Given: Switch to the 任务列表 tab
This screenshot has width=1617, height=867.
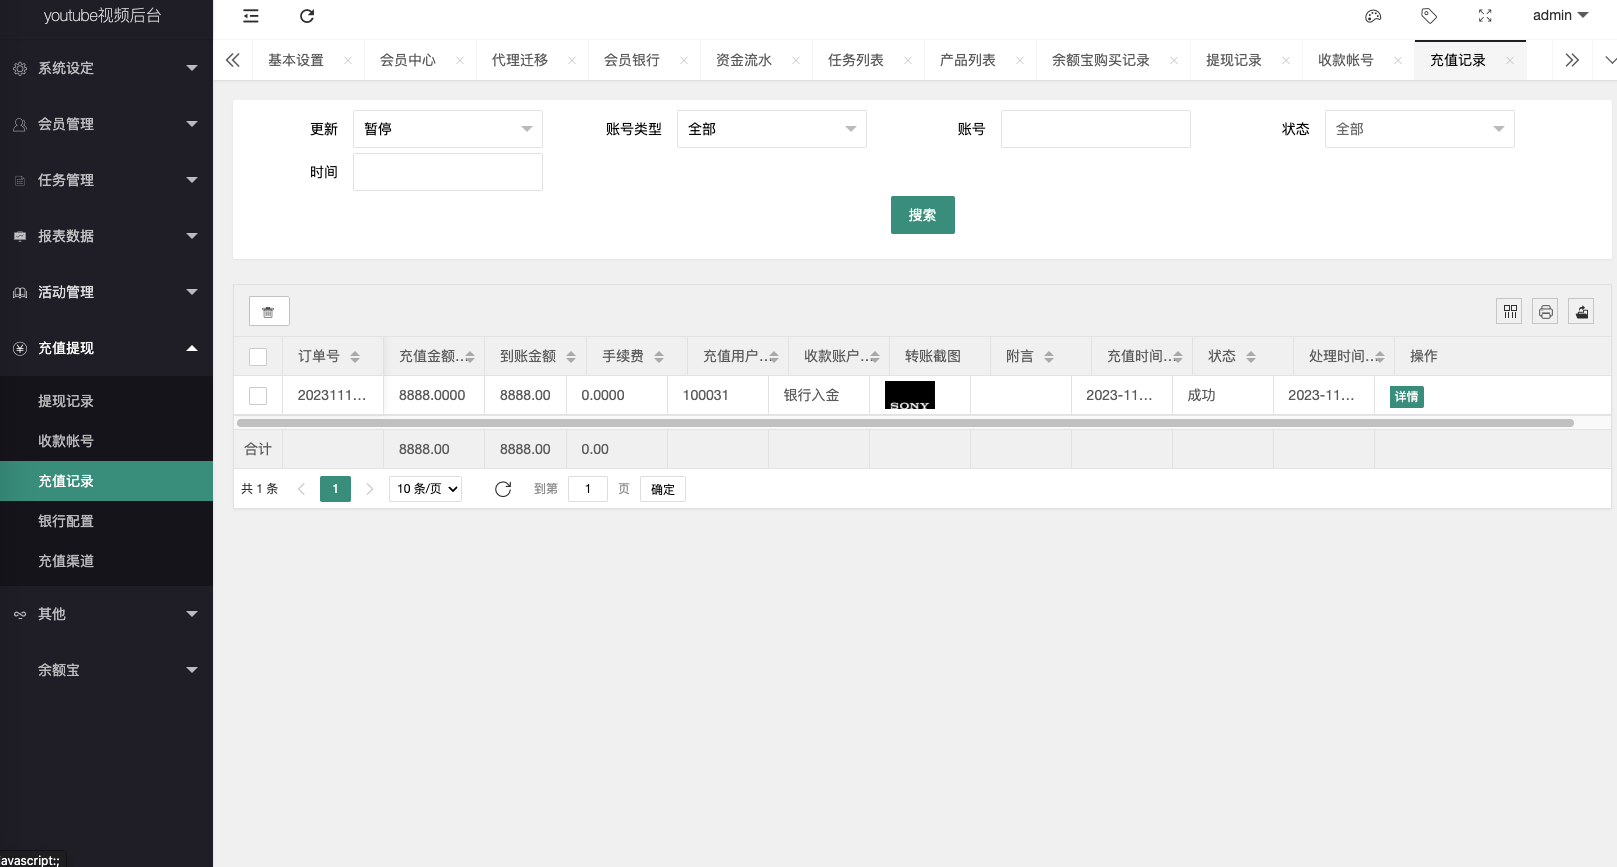Looking at the screenshot, I should tap(856, 60).
